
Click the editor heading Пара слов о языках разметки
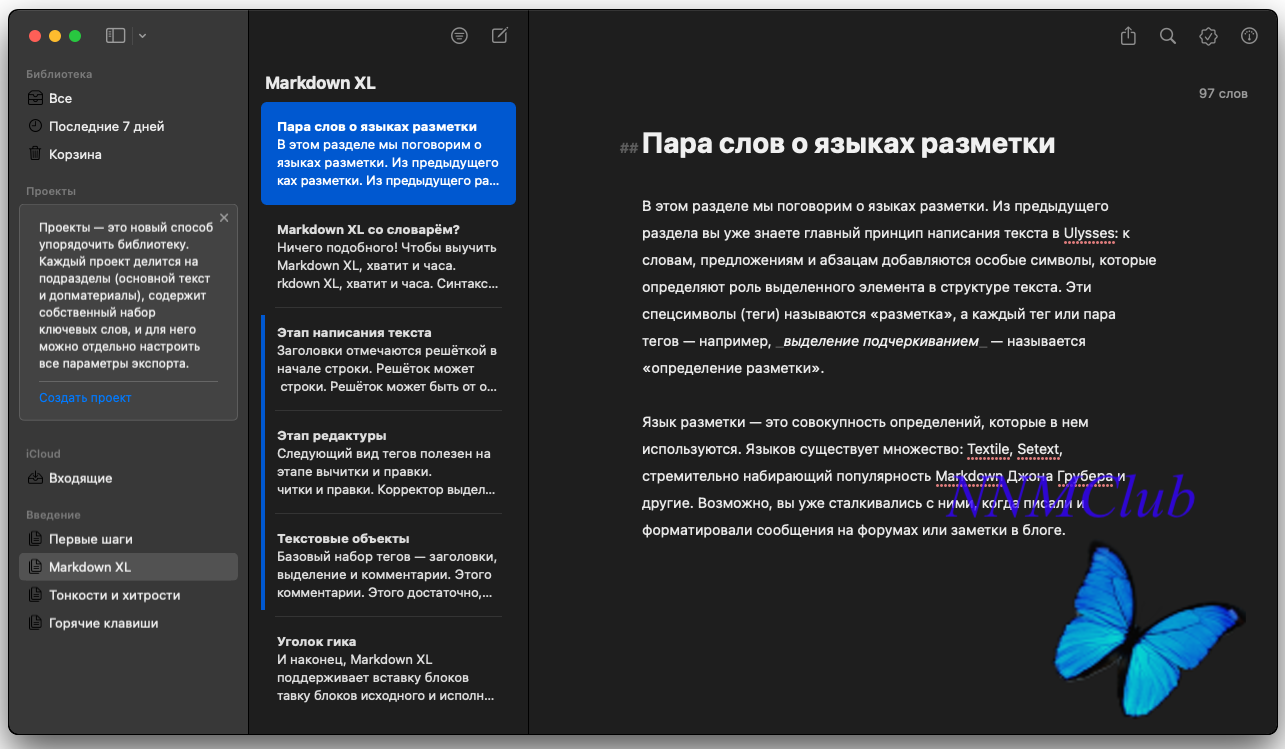point(848,144)
